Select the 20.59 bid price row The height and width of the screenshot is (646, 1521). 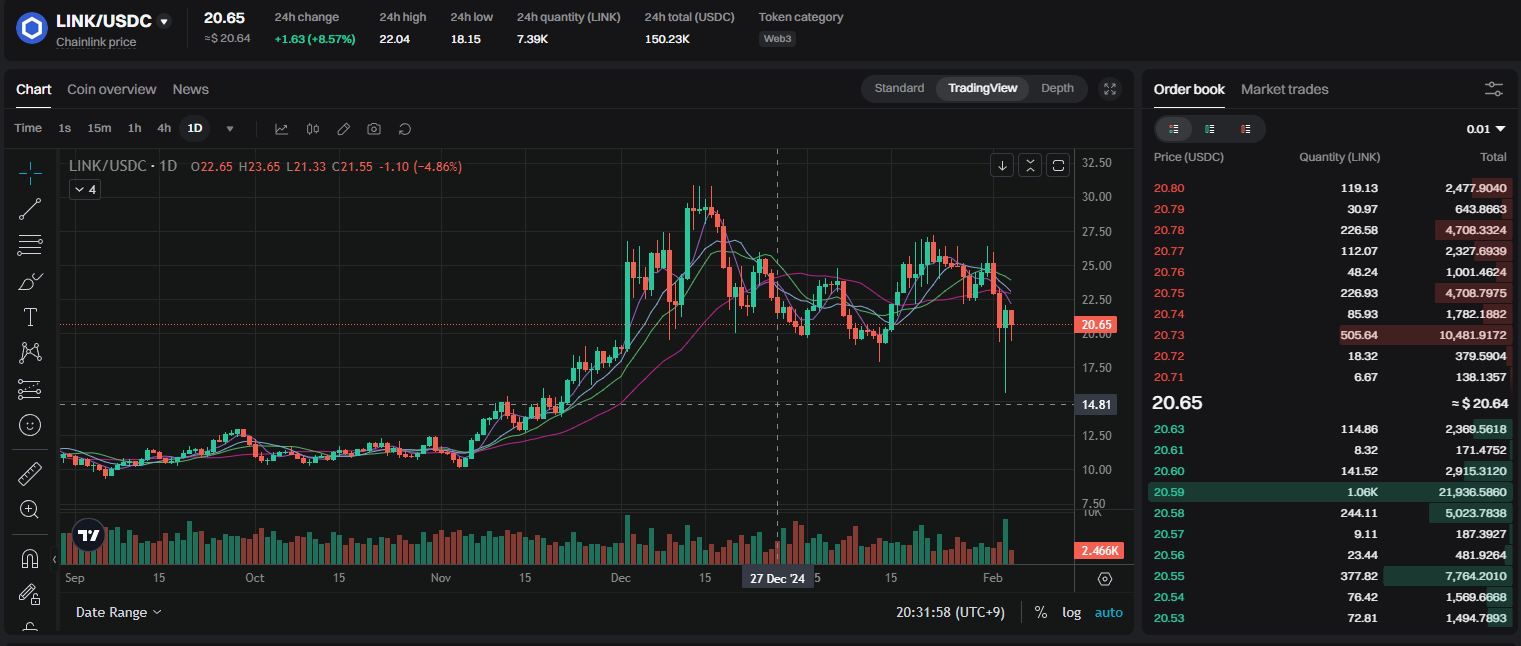(1330, 492)
